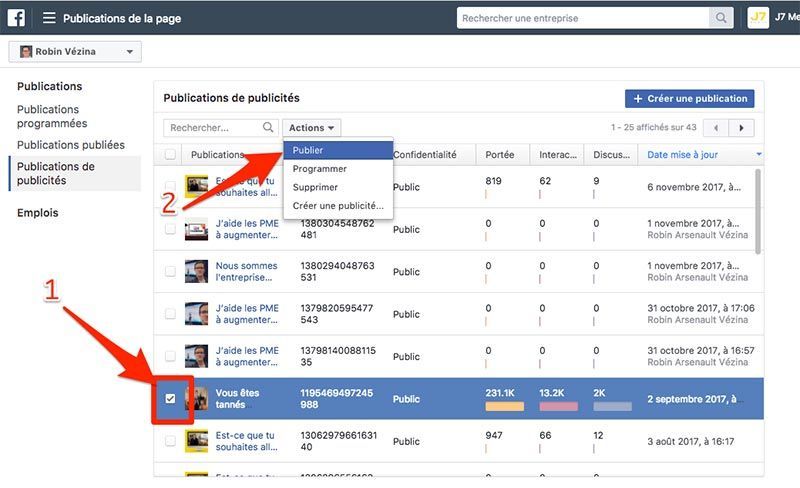The image size is (800, 488).
Task: Click plus icon on Créer une publication
Action: [x=637, y=99]
